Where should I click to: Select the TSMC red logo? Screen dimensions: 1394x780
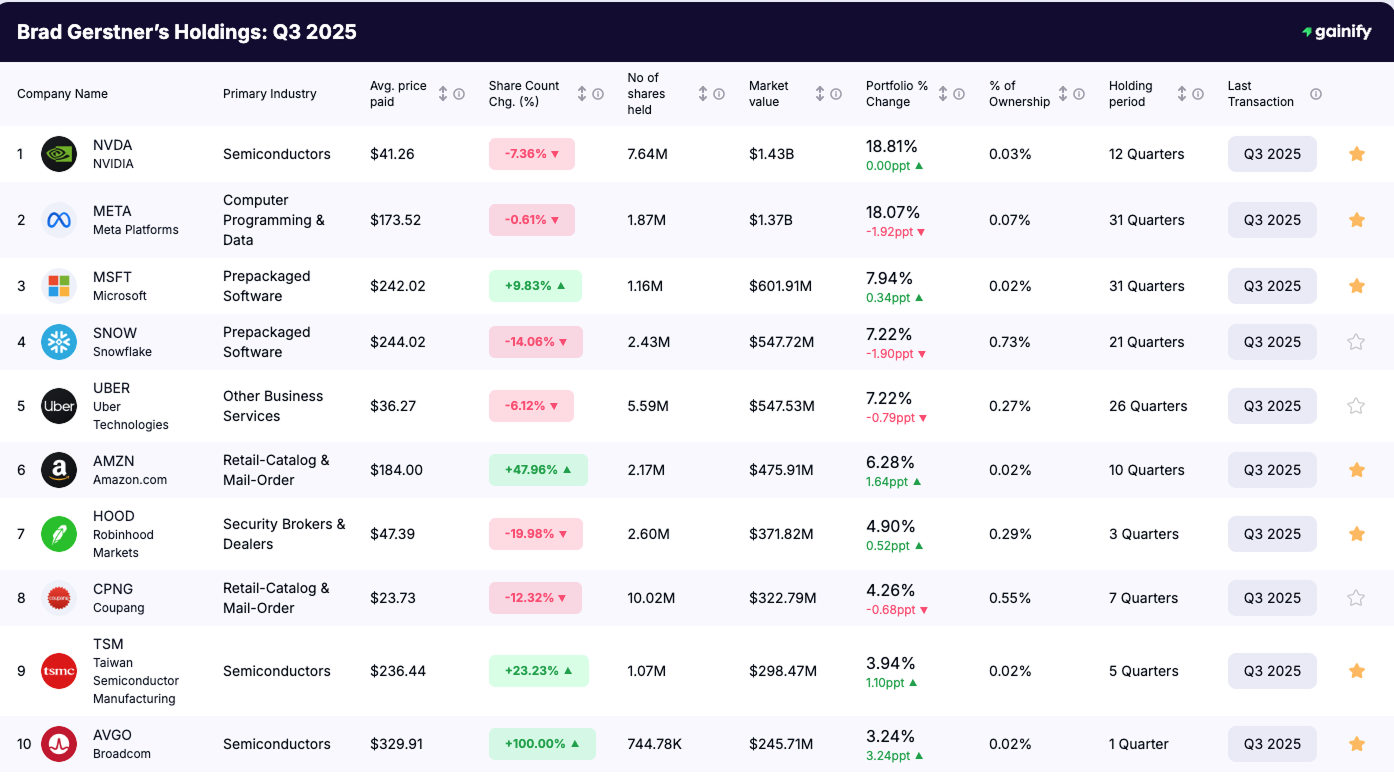point(58,671)
